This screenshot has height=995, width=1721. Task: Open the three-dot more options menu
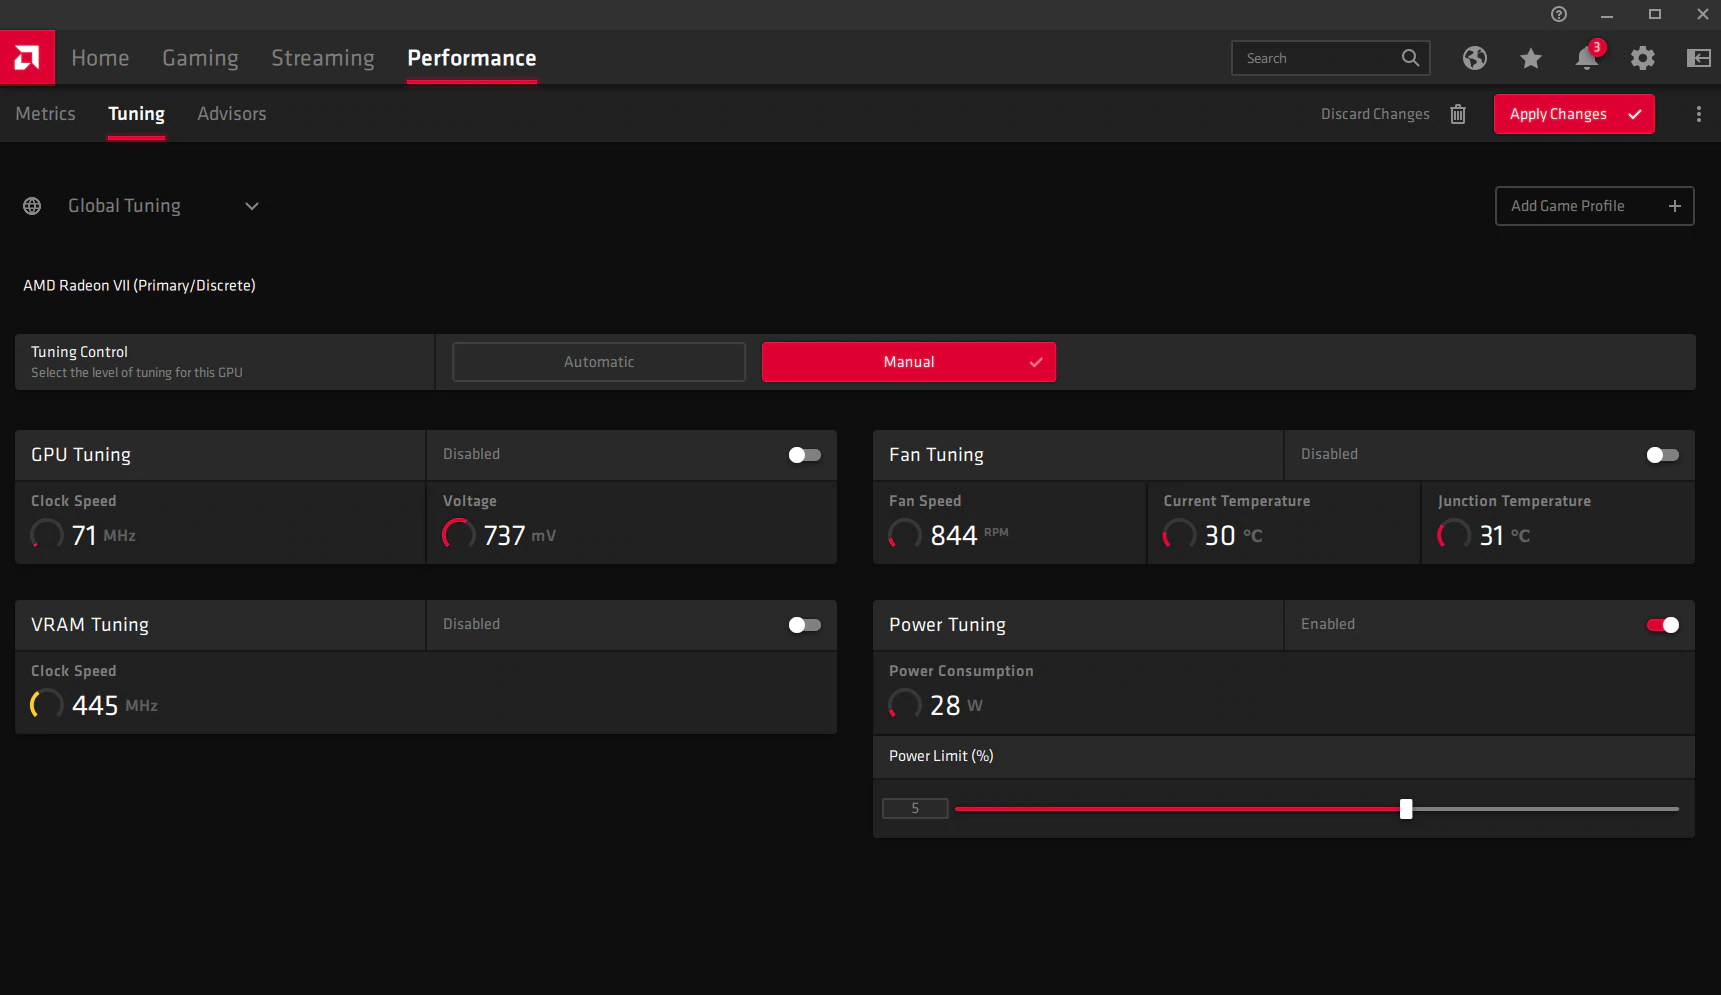click(x=1699, y=114)
